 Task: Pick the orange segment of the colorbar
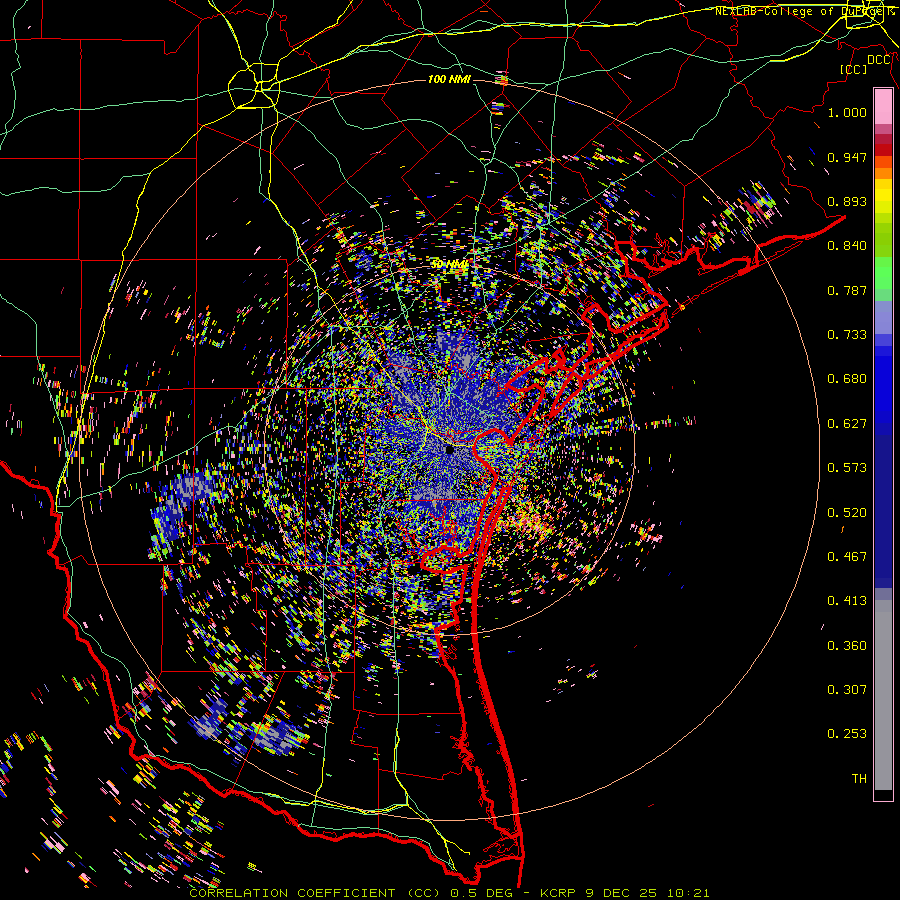(x=883, y=168)
